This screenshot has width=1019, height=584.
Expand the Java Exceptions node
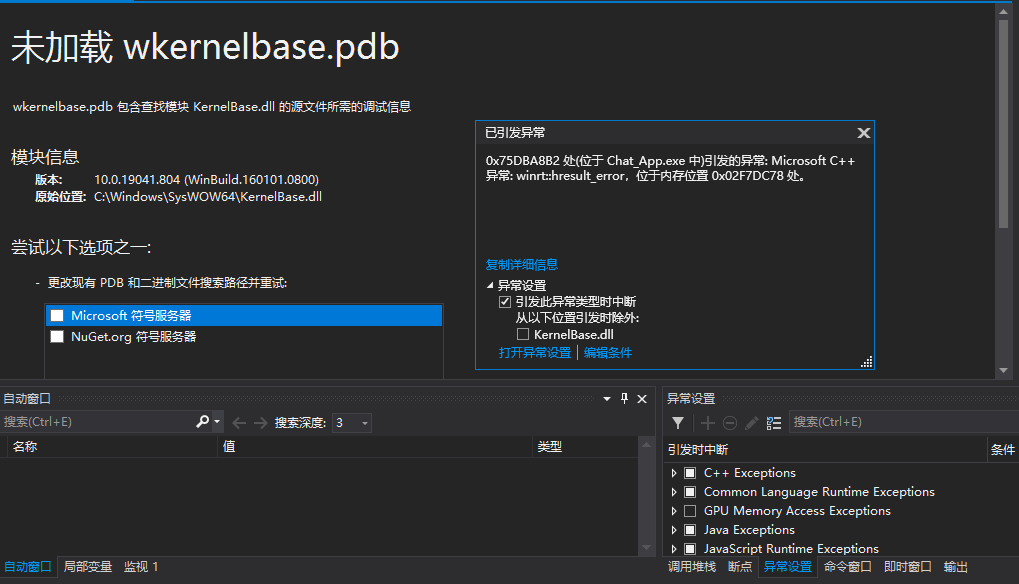(x=674, y=529)
